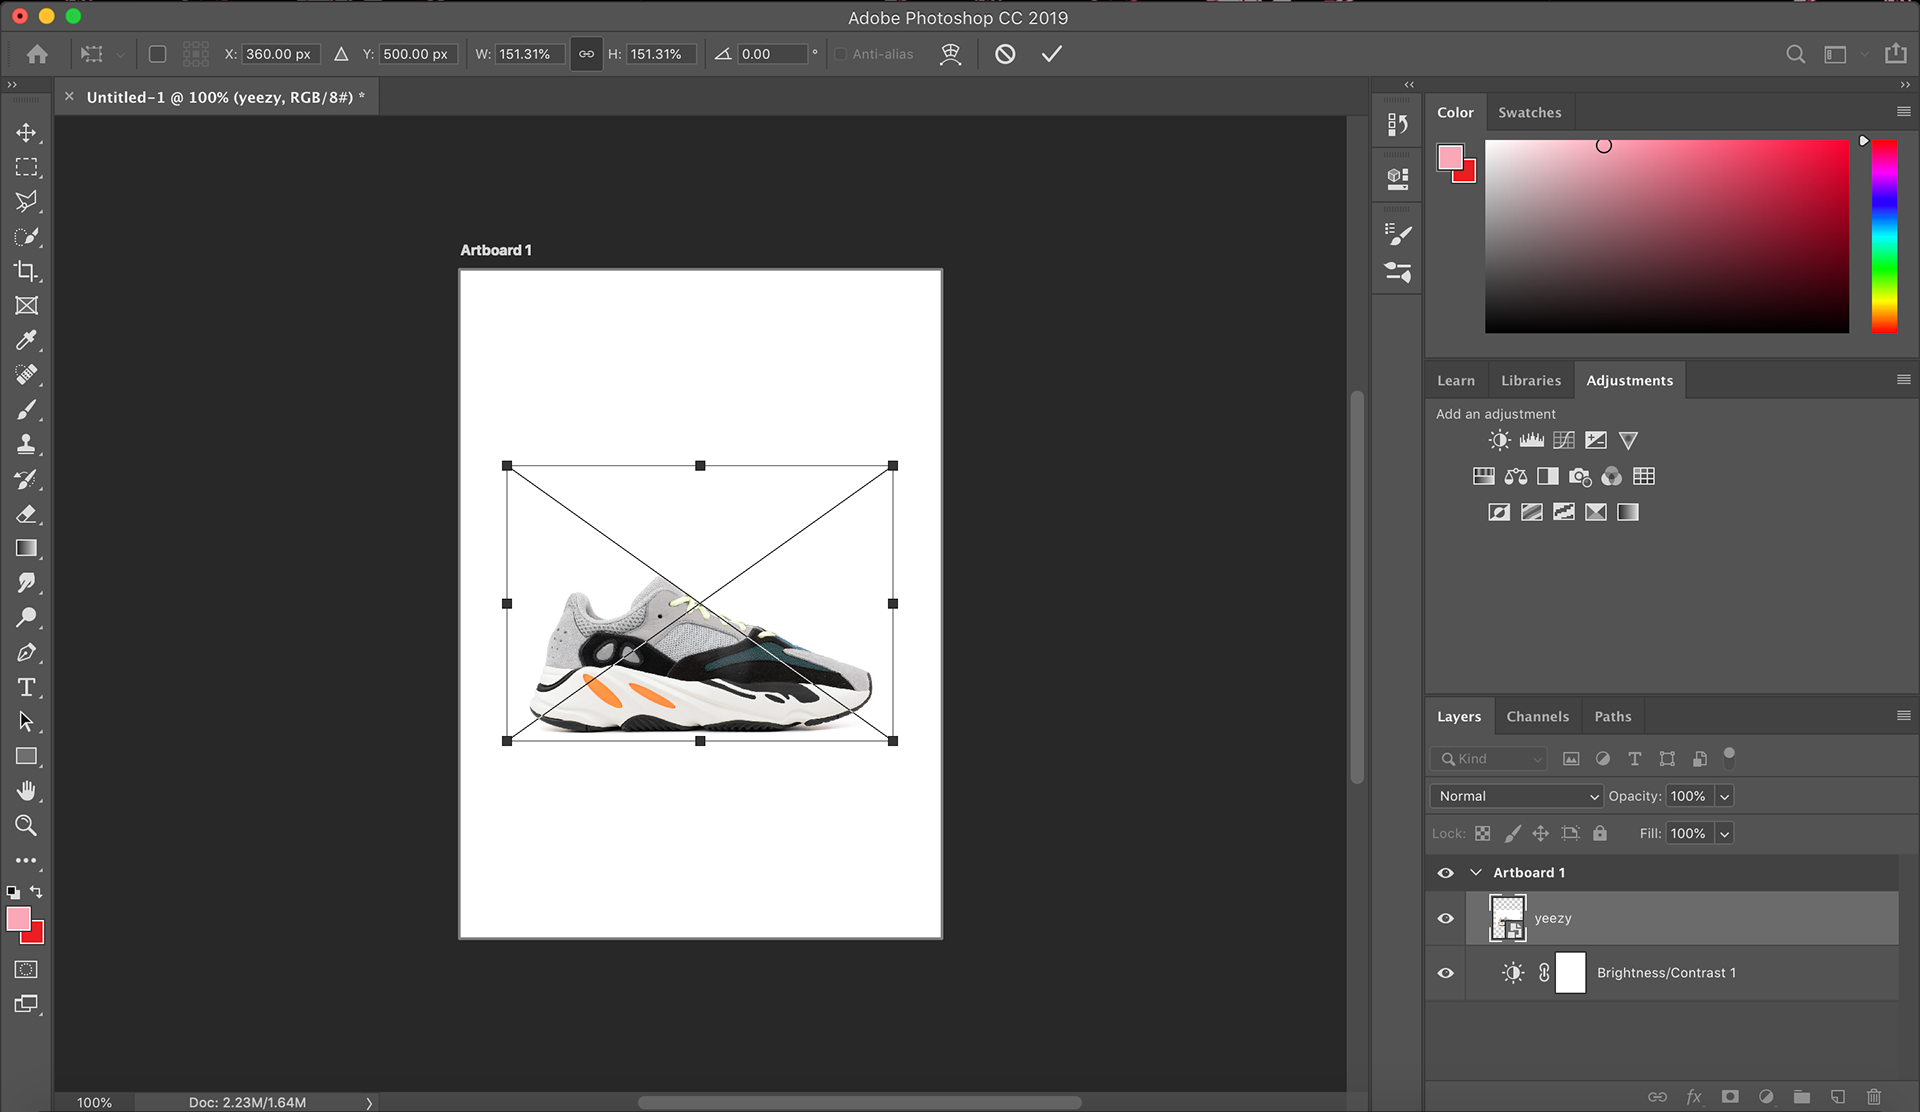The height and width of the screenshot is (1112, 1920).
Task: Hide the yeezy layer
Action: (1445, 918)
